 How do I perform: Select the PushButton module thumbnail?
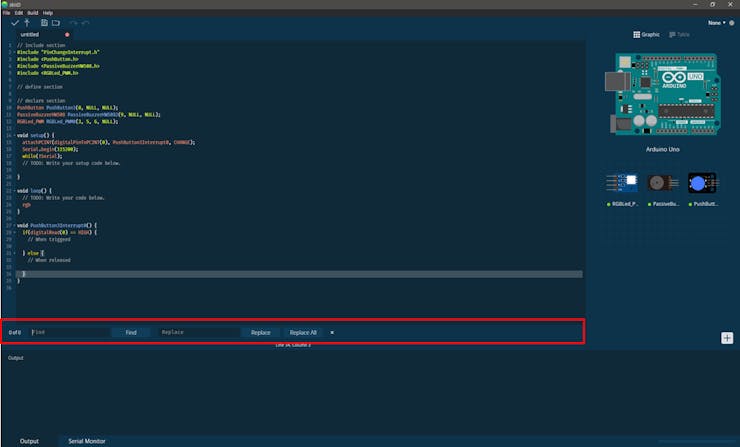[x=702, y=183]
